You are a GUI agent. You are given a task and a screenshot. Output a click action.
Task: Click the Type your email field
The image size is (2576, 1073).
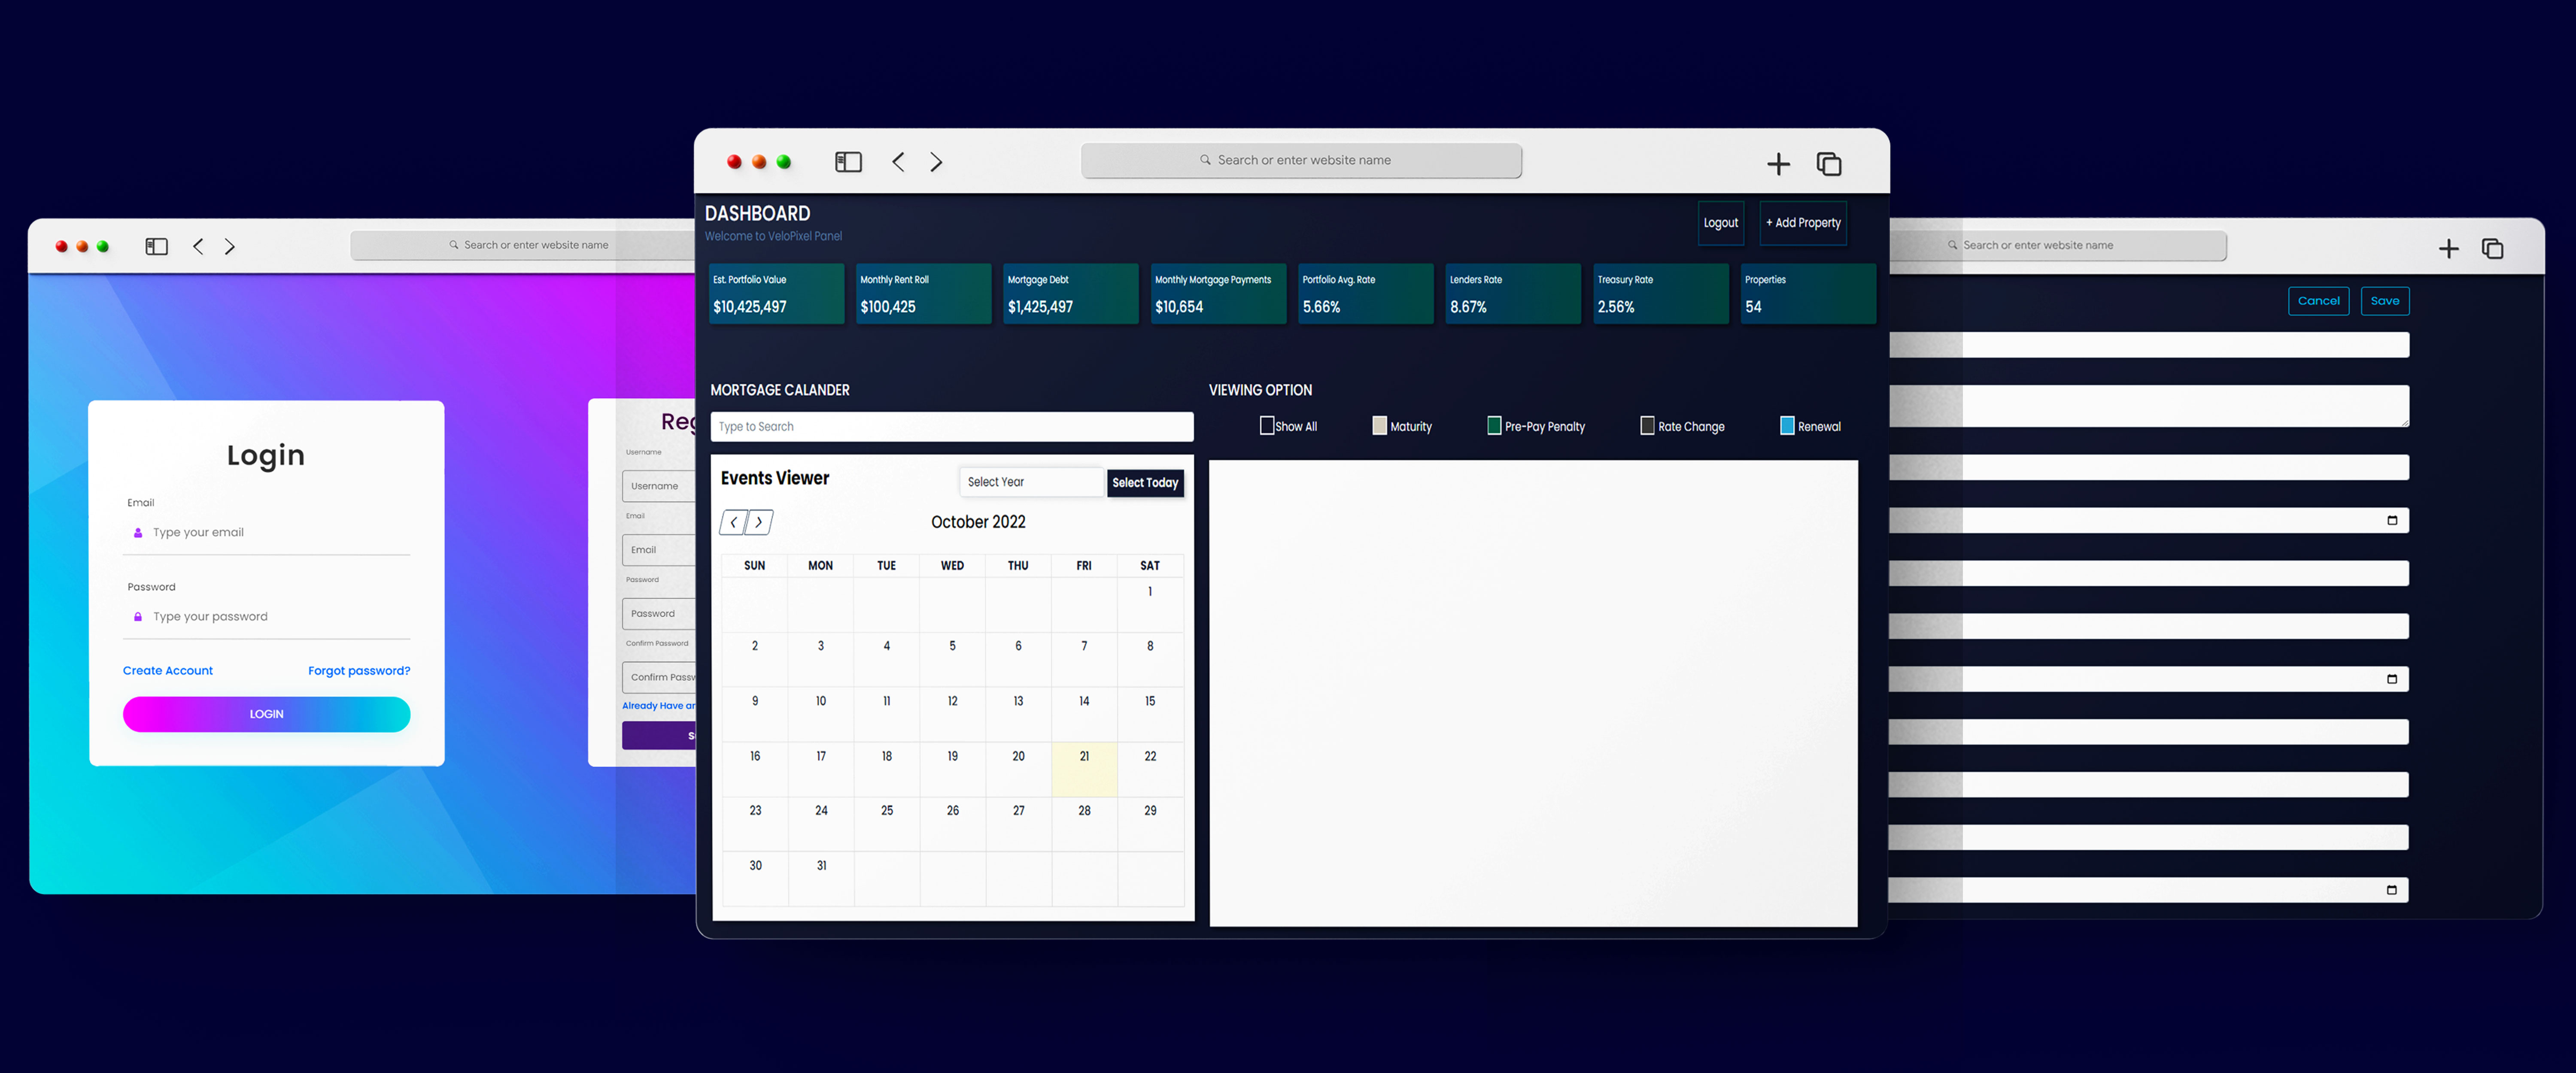[x=266, y=533]
